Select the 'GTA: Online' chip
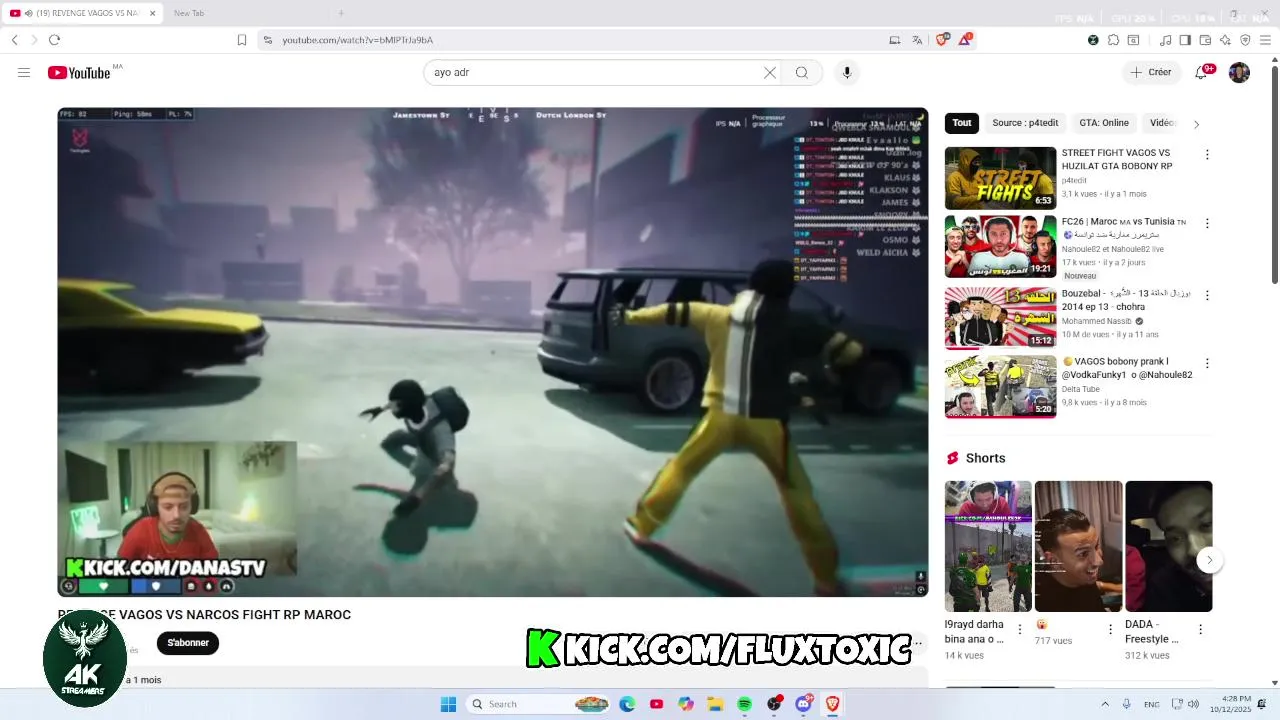This screenshot has height=720, width=1280. pyautogui.click(x=1104, y=123)
